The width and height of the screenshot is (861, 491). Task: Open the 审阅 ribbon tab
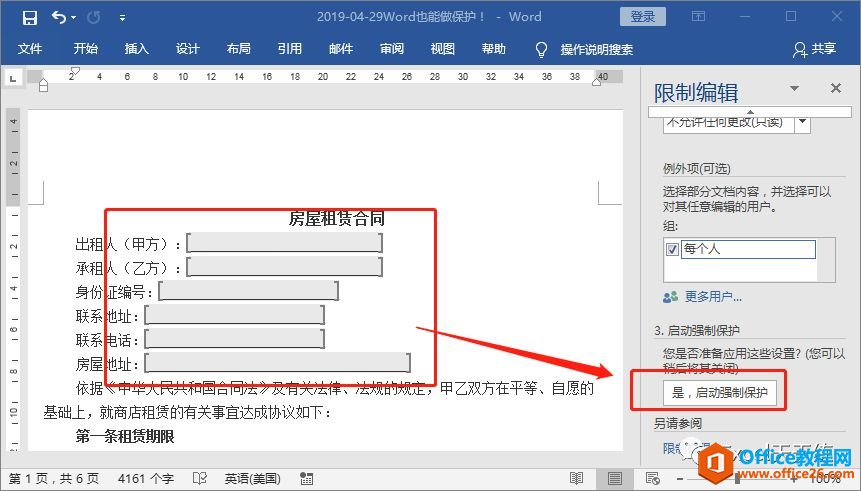[391, 49]
